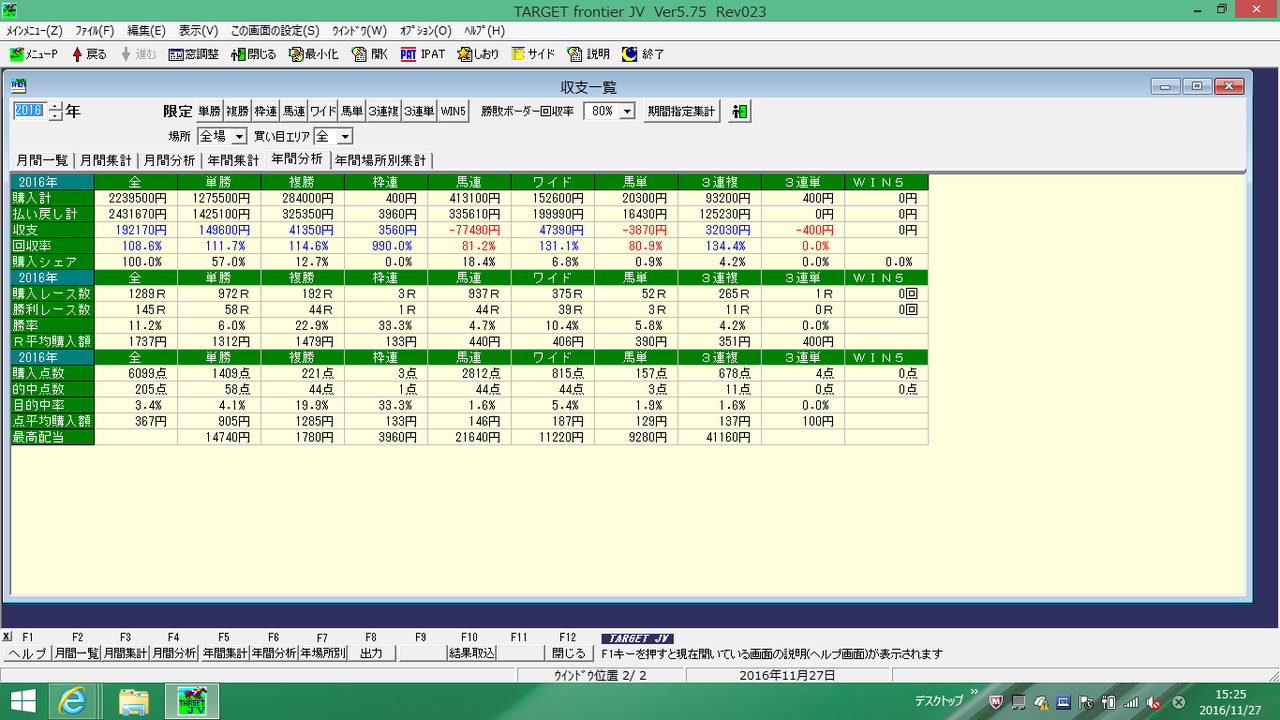Image resolution: width=1280 pixels, height=720 pixels.
Task: Click the 収支一覧 window system icon
Action: tap(19, 86)
